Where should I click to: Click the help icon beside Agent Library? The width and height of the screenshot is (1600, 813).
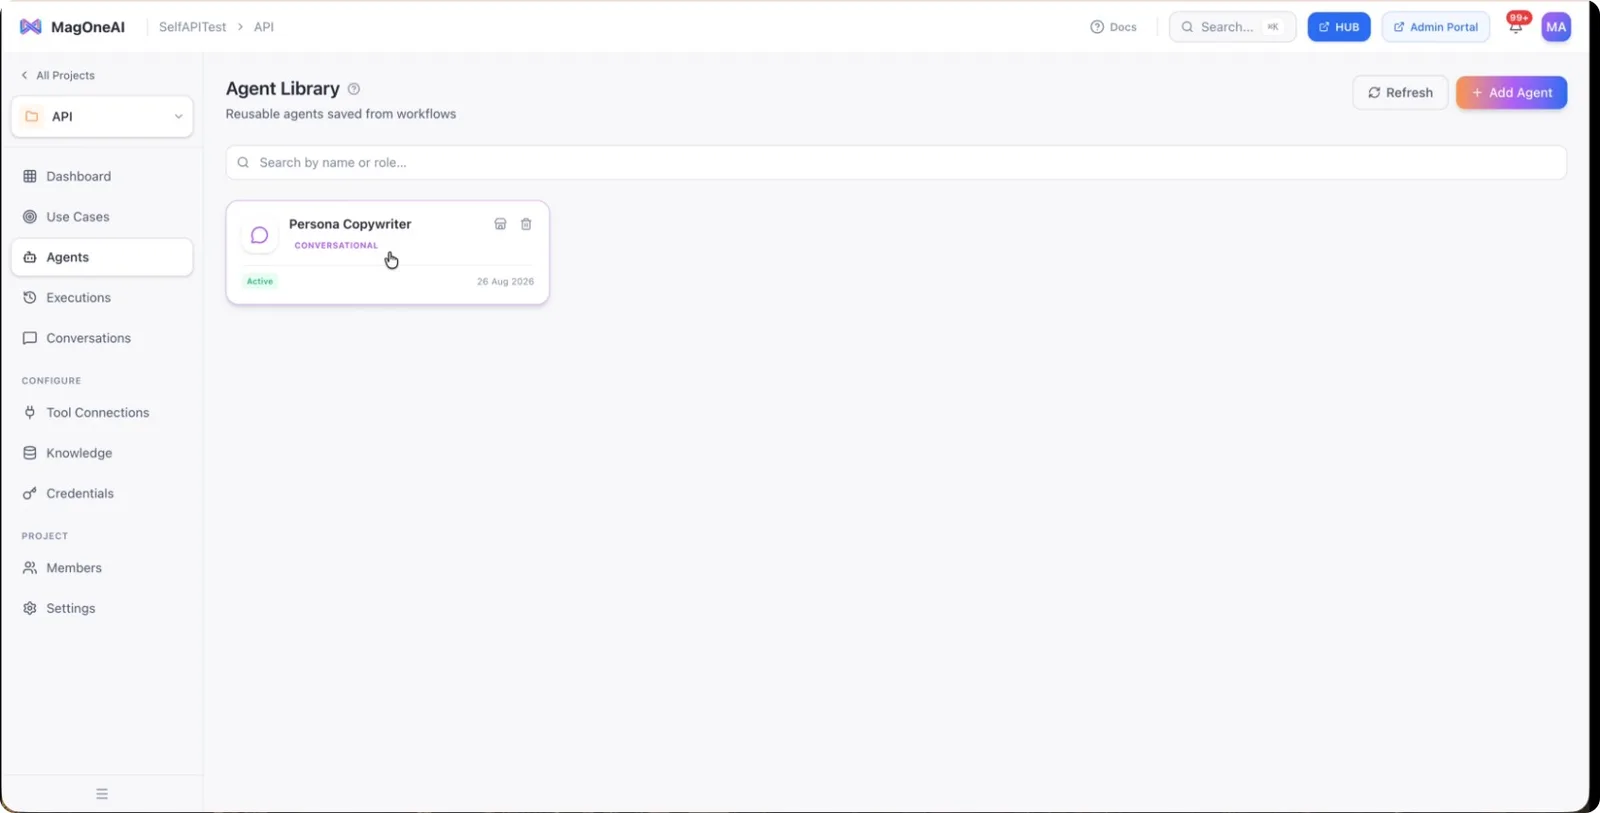pyautogui.click(x=354, y=89)
